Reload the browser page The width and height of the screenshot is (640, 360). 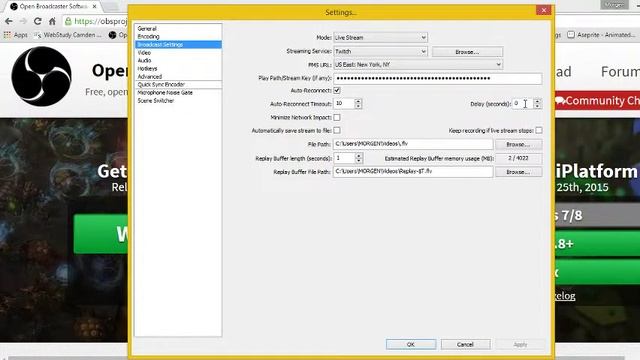(38, 21)
